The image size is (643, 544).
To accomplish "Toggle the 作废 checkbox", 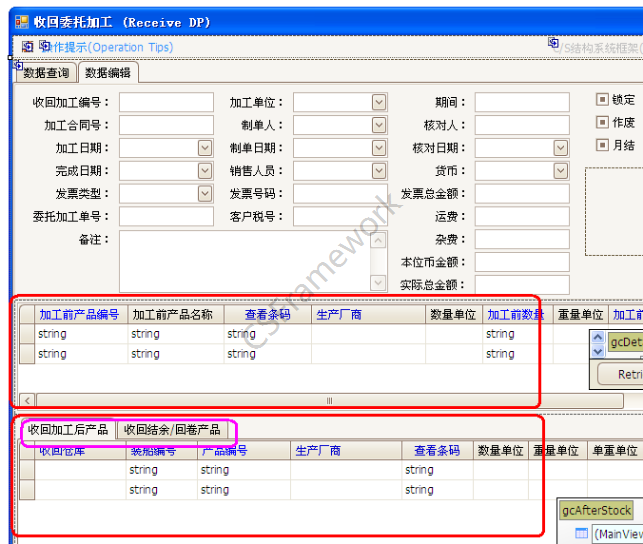I will point(602,122).
